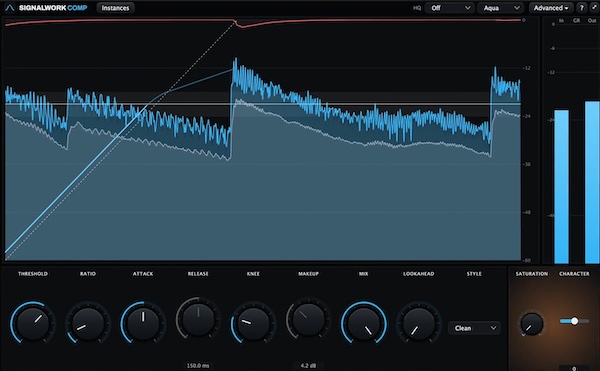Open the Instances panel

[x=115, y=8]
